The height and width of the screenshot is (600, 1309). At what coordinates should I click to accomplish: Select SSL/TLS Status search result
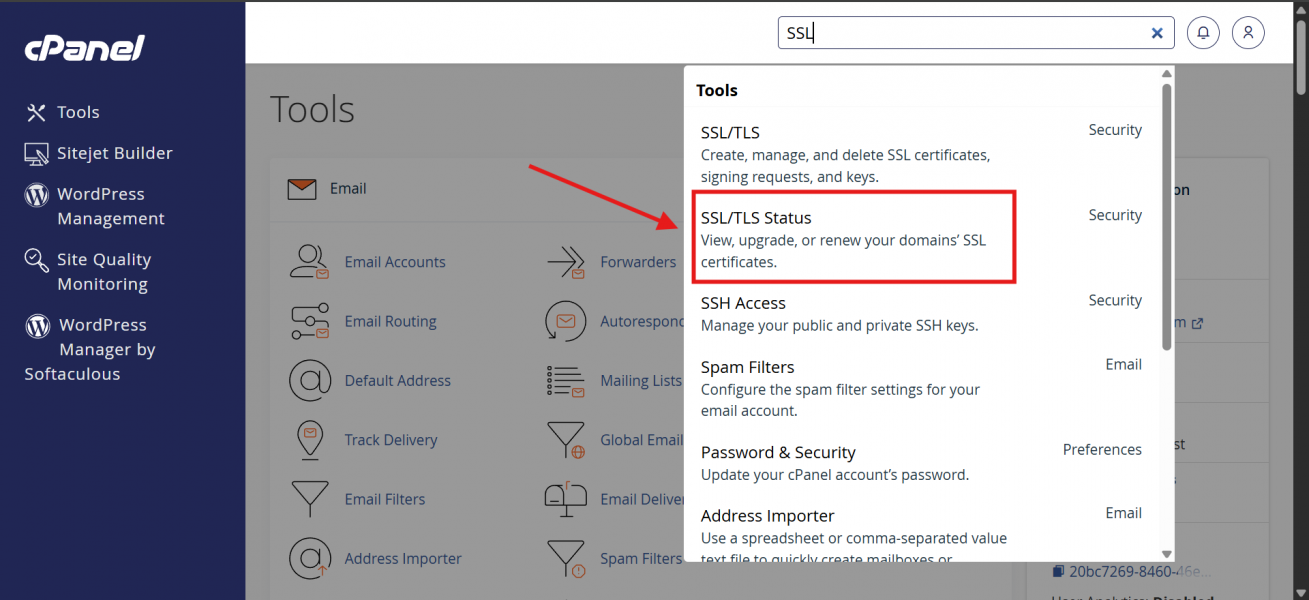(x=921, y=239)
